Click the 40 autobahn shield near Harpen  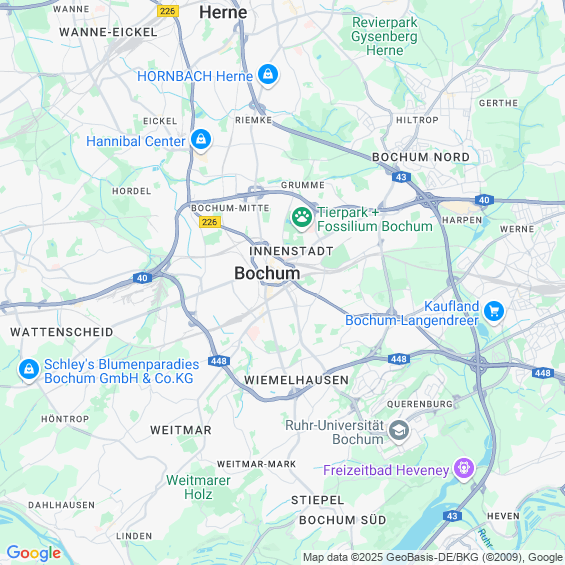(x=484, y=200)
